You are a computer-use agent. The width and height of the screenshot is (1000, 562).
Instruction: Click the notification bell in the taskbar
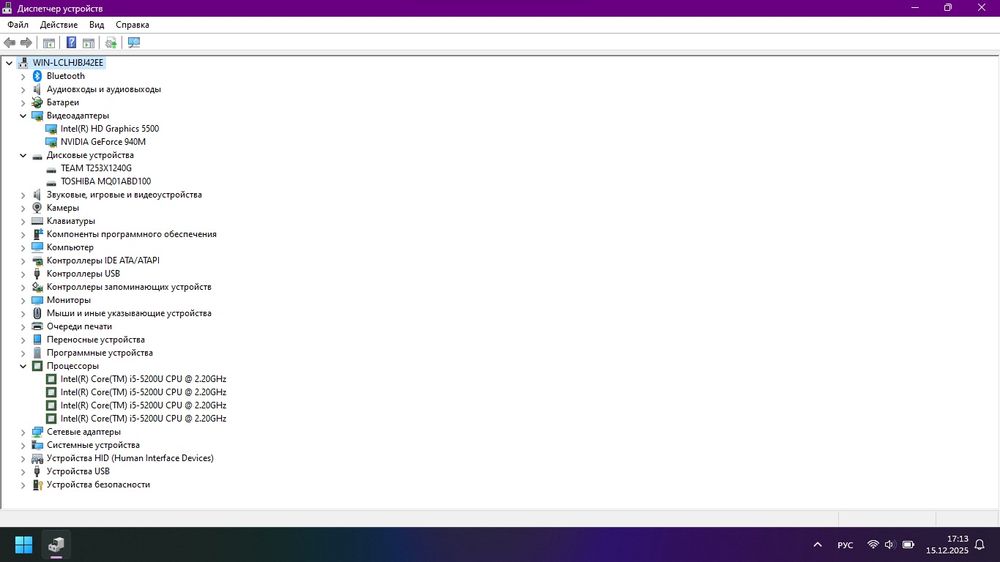coord(980,545)
